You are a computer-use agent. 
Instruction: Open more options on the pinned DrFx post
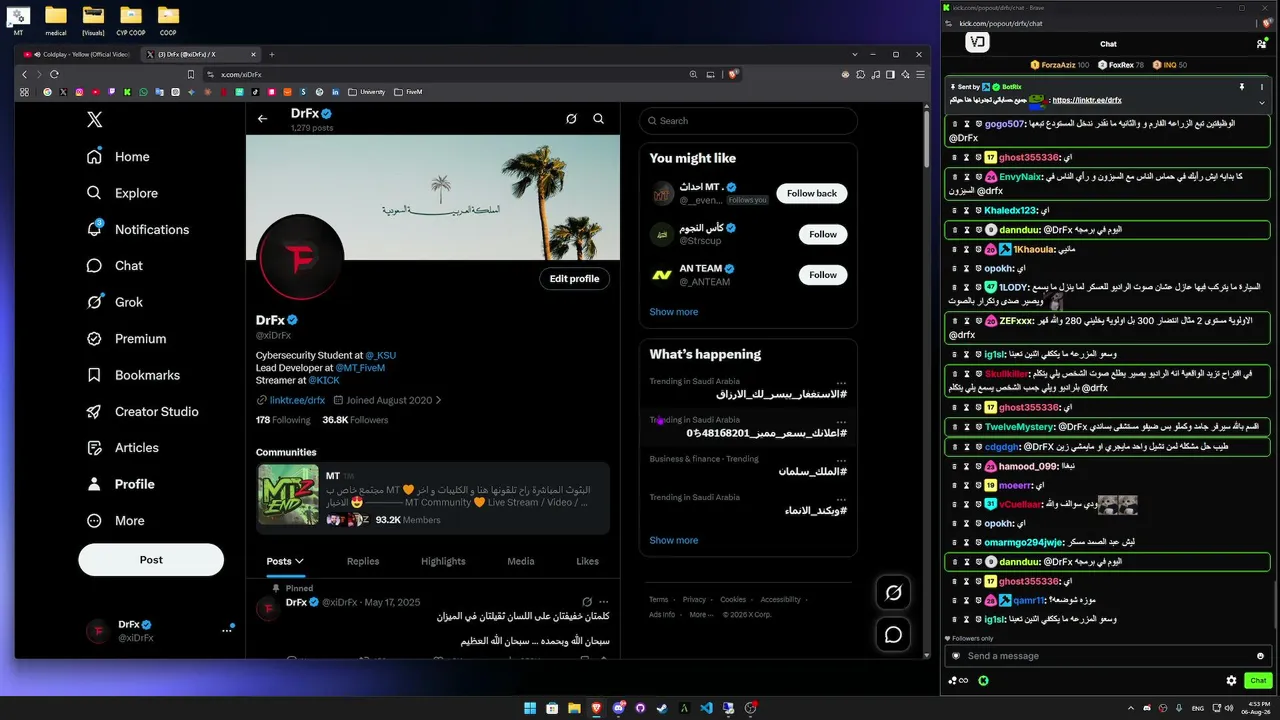tap(603, 602)
